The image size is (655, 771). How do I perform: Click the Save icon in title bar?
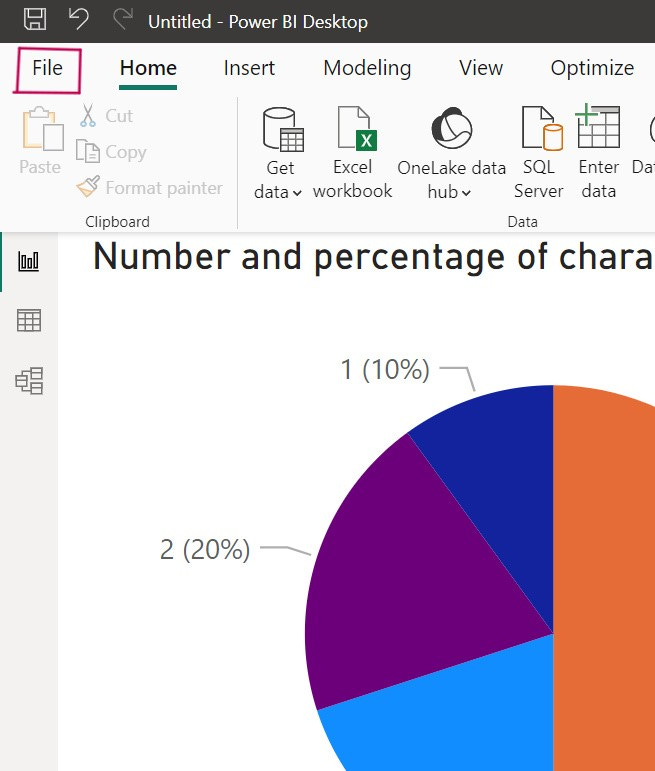pyautogui.click(x=35, y=20)
